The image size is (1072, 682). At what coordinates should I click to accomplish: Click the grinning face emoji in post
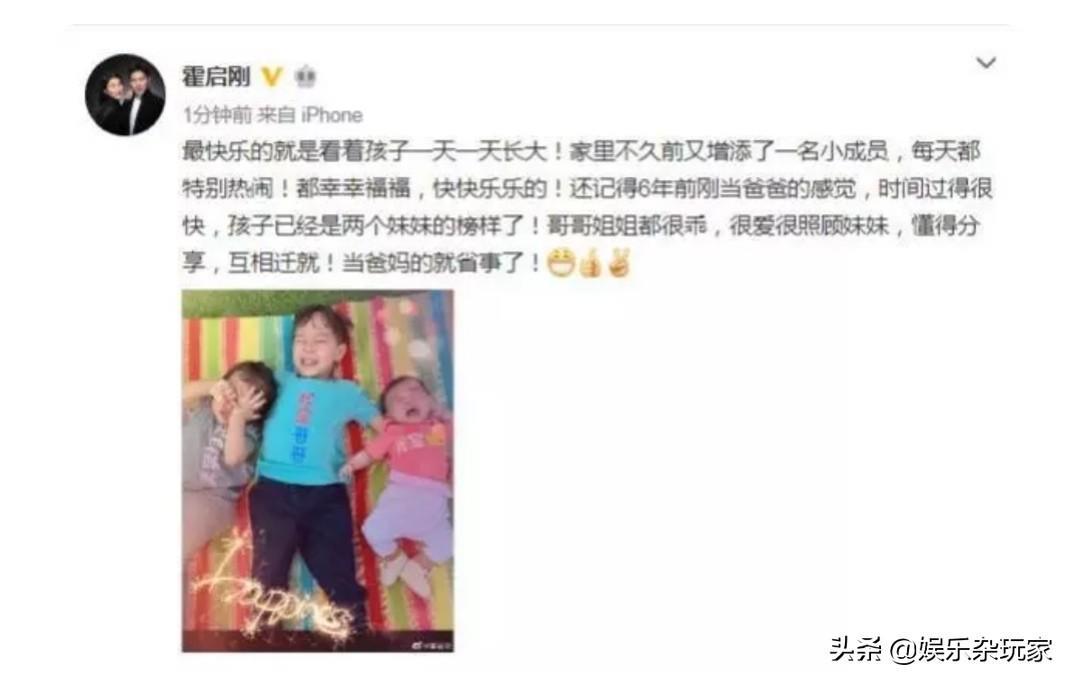[561, 263]
